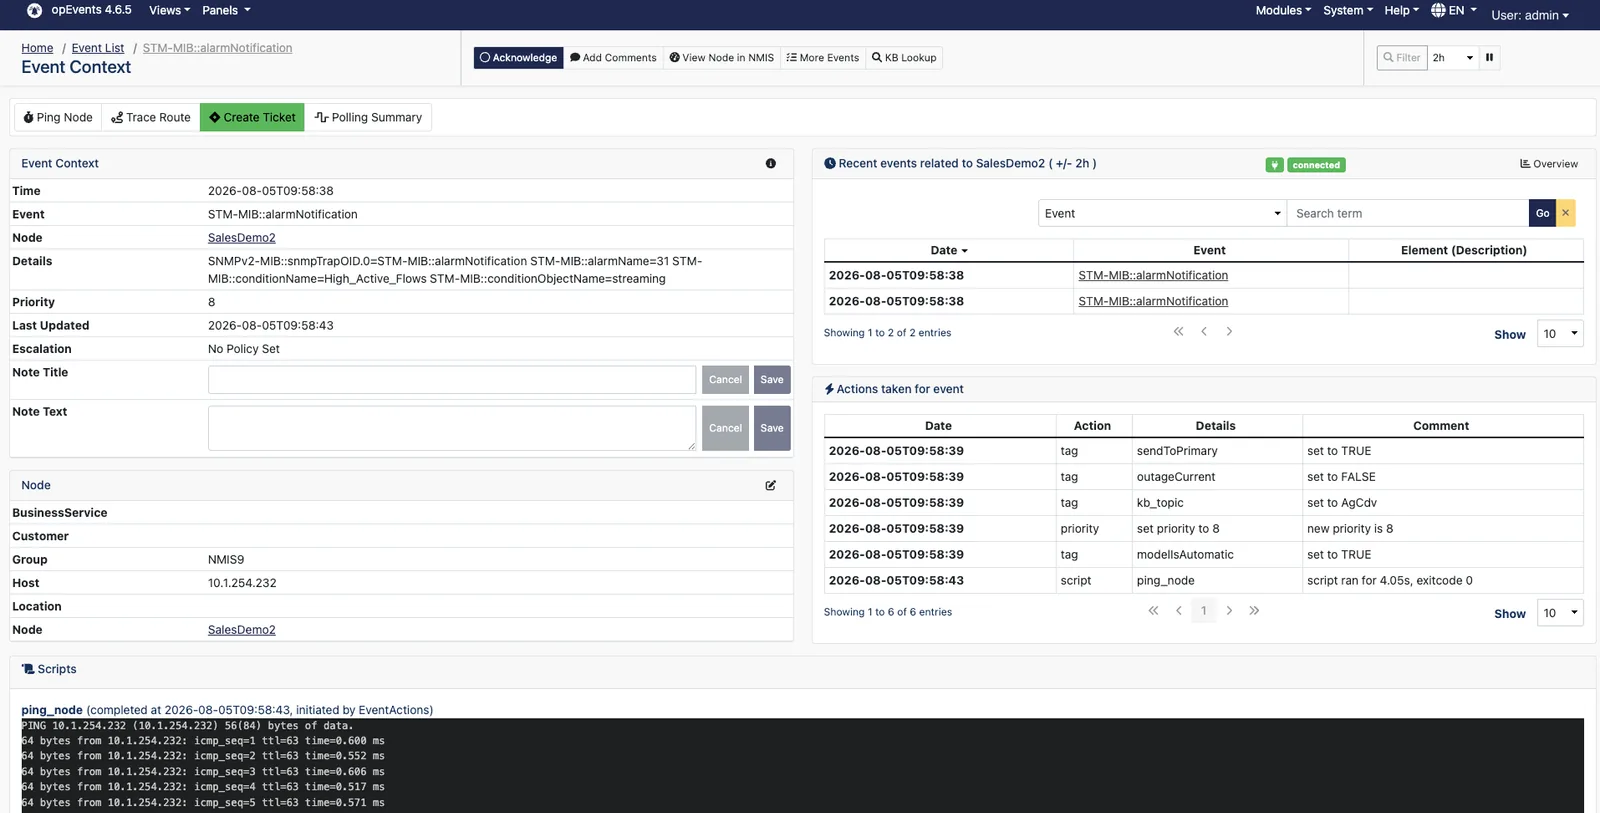Sort actions table by Action column
This screenshot has width=1600, height=813.
pyautogui.click(x=1092, y=425)
